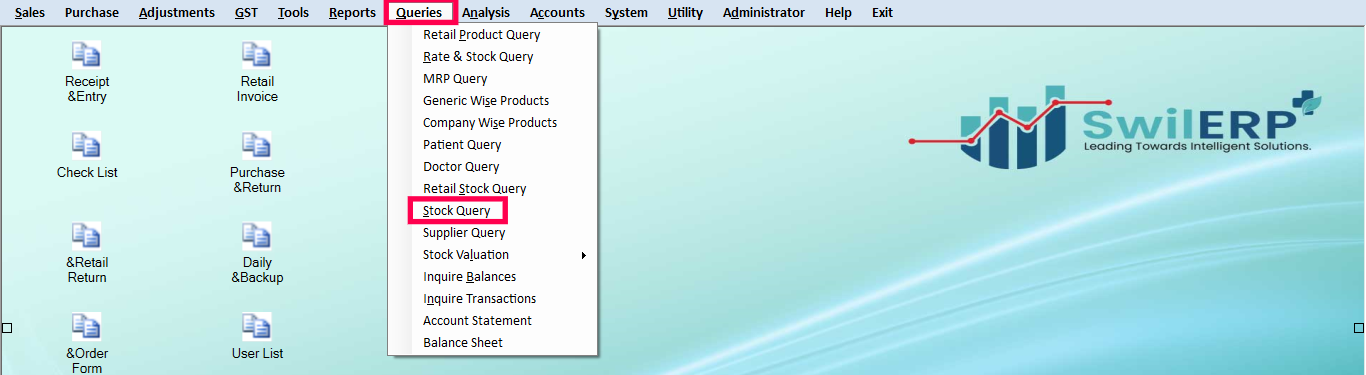Choose Company Wise Products

[x=492, y=123]
